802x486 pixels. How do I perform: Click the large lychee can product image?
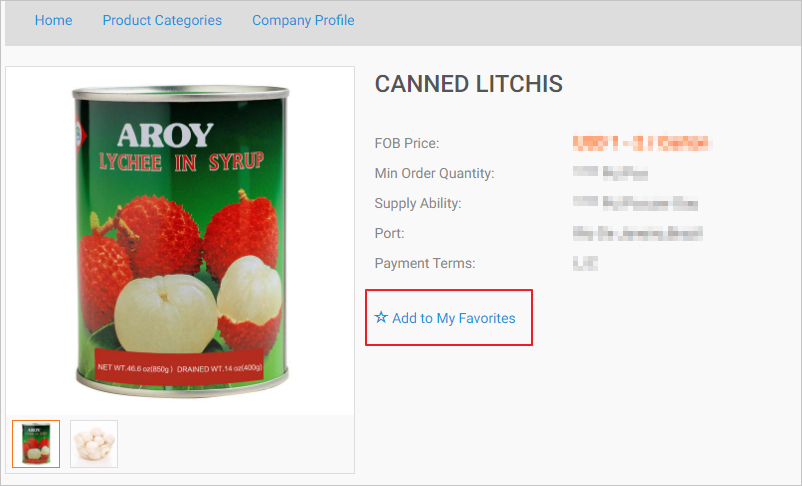[x=180, y=240]
